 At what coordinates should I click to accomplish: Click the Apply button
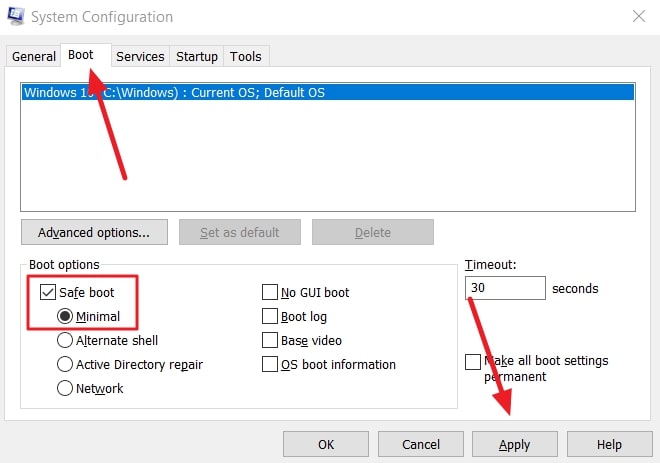[514, 444]
